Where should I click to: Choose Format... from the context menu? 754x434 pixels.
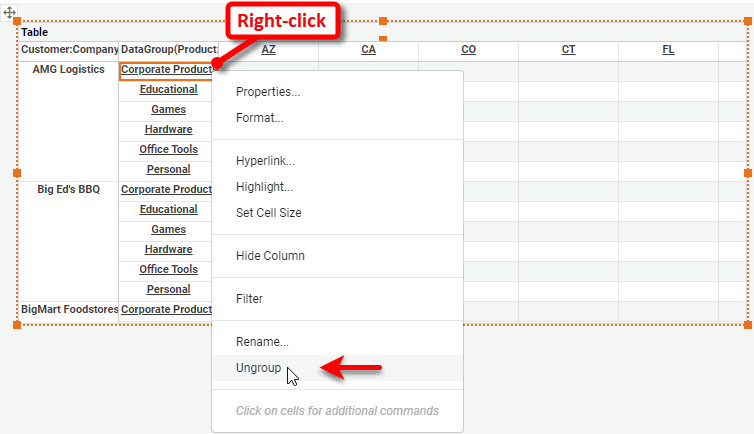pos(259,118)
